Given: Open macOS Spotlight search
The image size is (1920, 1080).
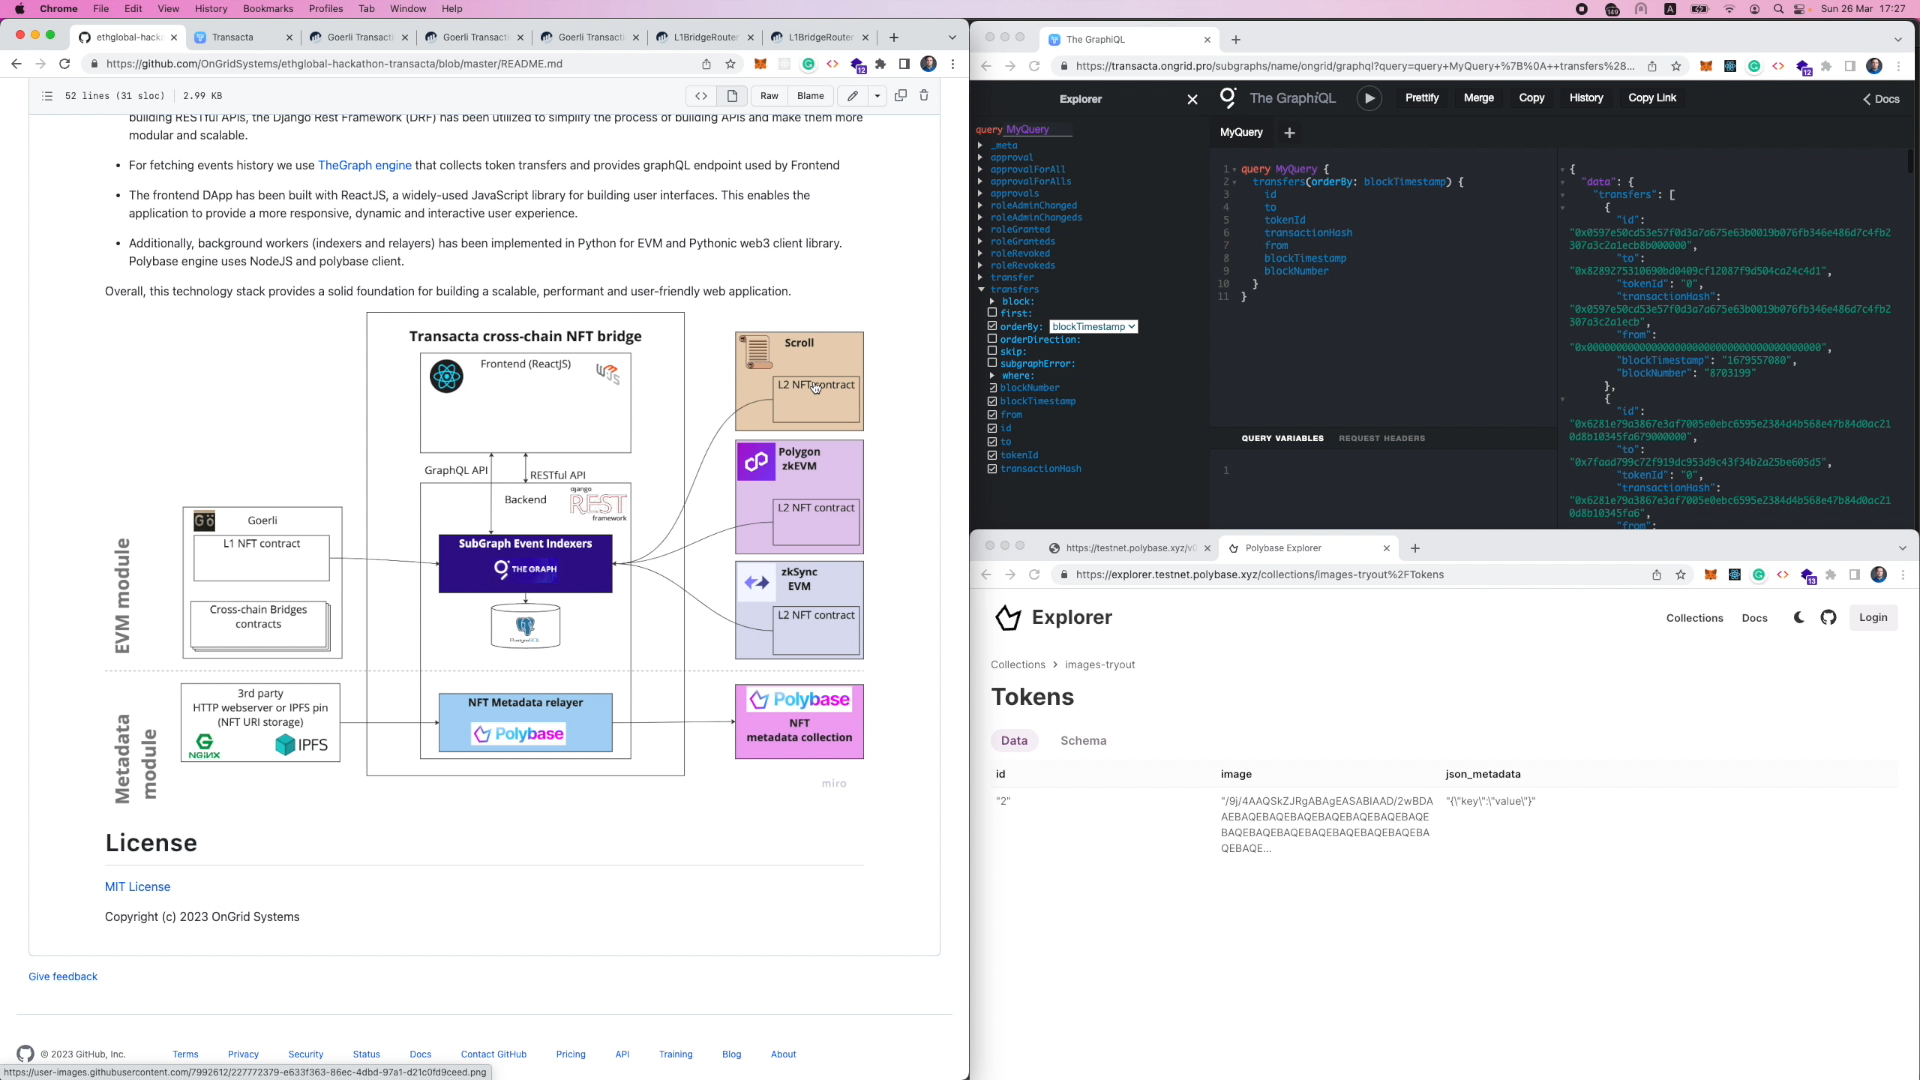Looking at the screenshot, I should click(x=1778, y=9).
